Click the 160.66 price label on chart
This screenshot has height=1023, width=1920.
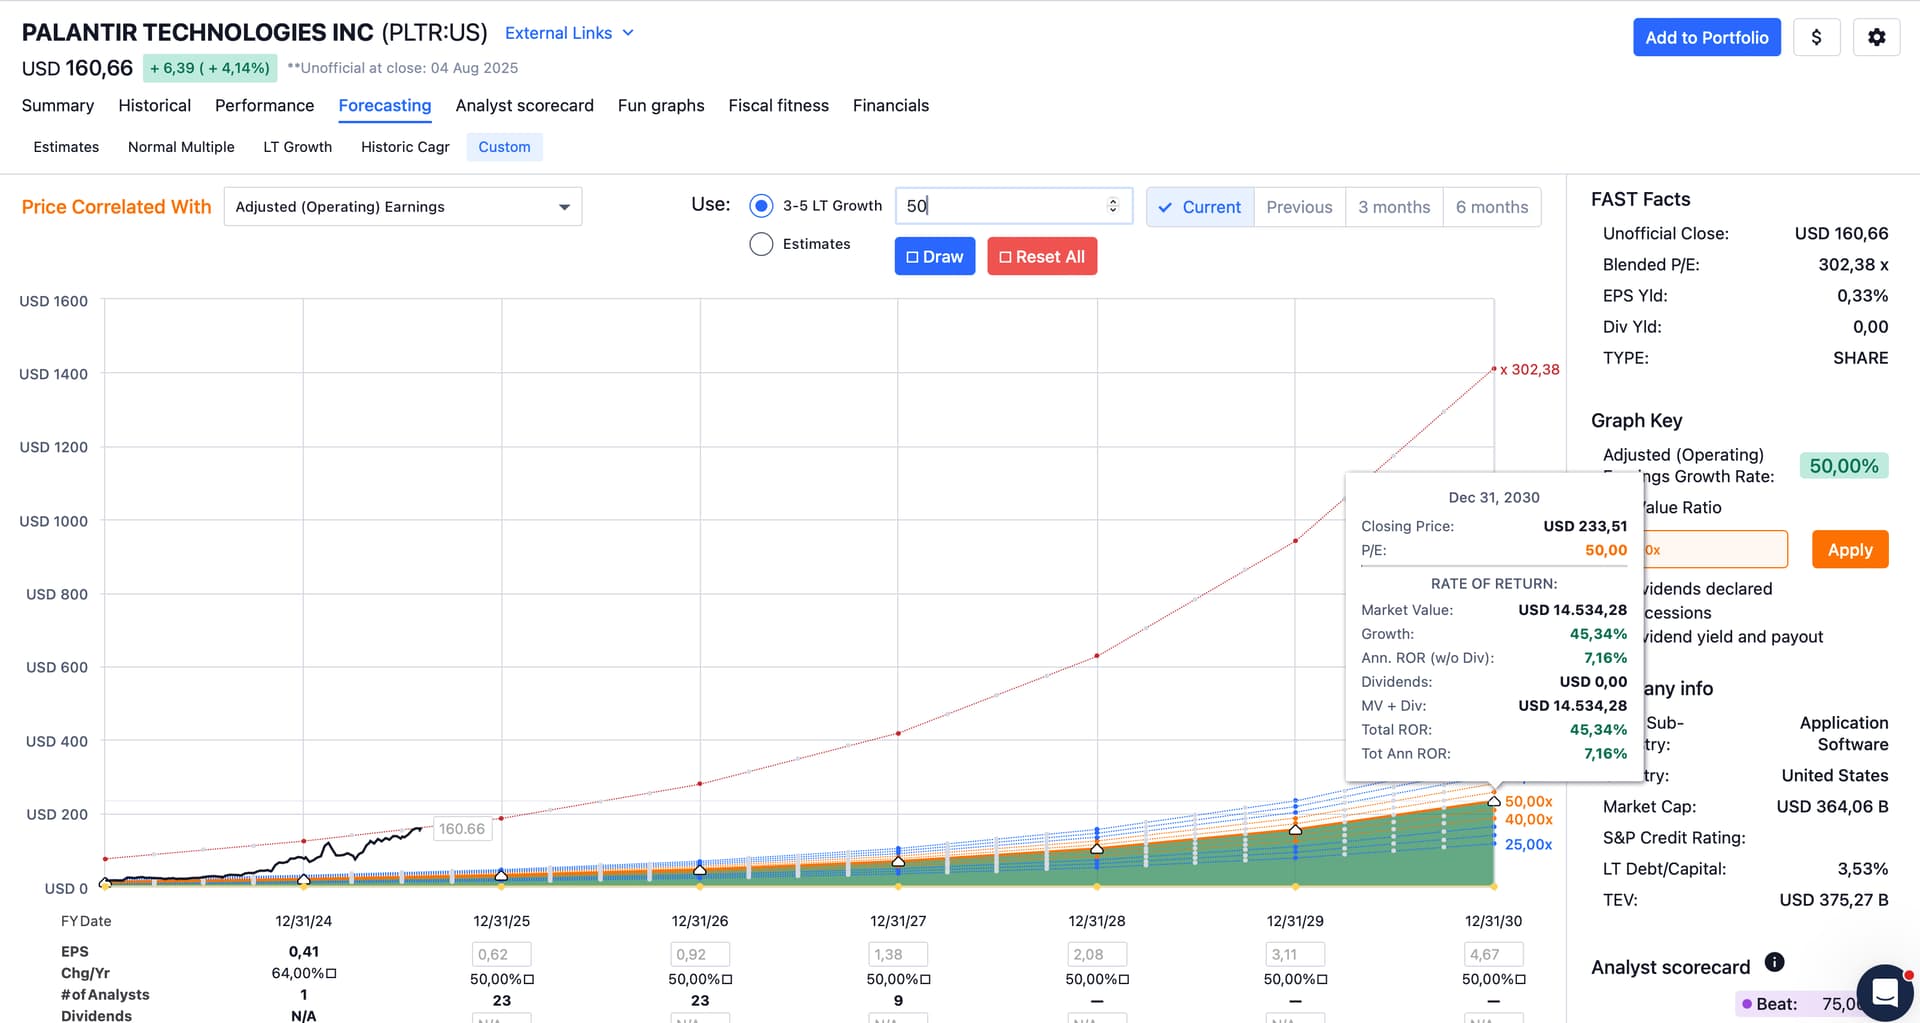click(462, 828)
